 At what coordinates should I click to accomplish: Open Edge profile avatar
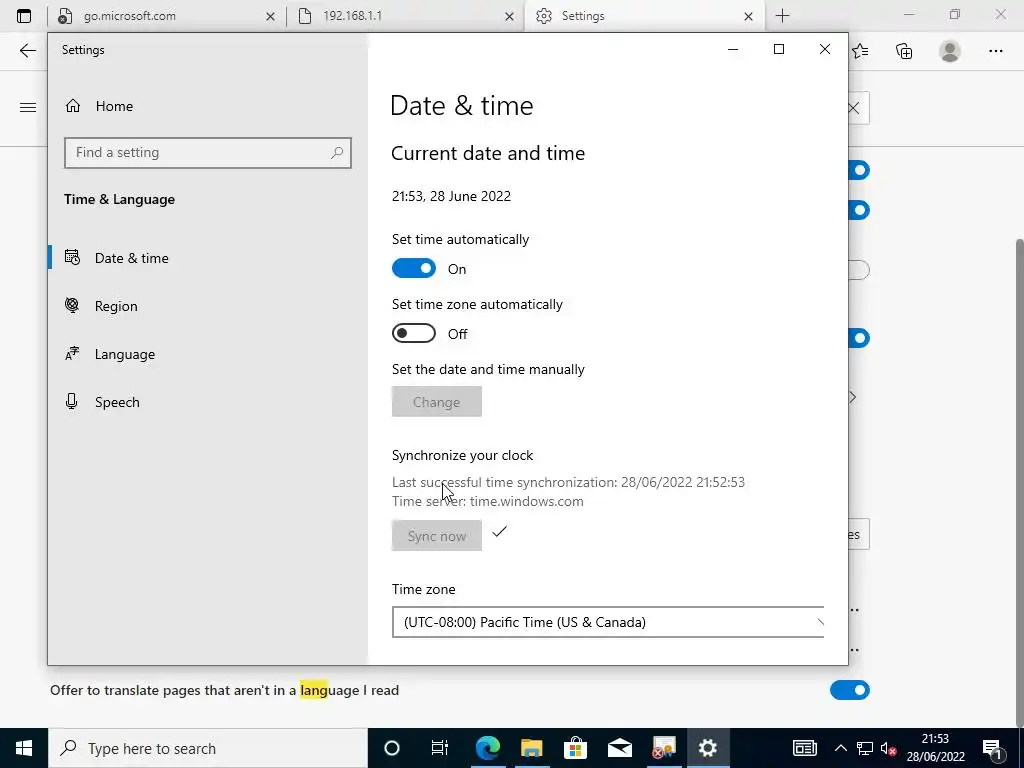click(x=950, y=50)
